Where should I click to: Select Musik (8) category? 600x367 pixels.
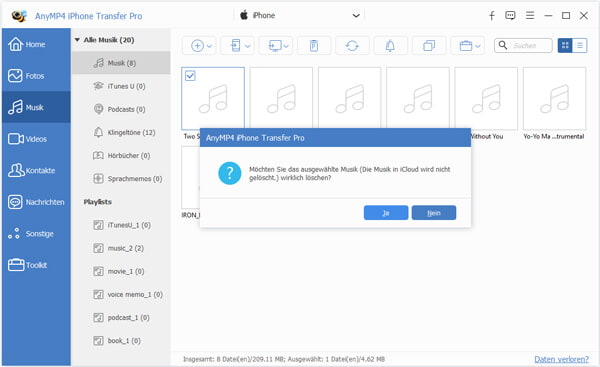[x=121, y=63]
